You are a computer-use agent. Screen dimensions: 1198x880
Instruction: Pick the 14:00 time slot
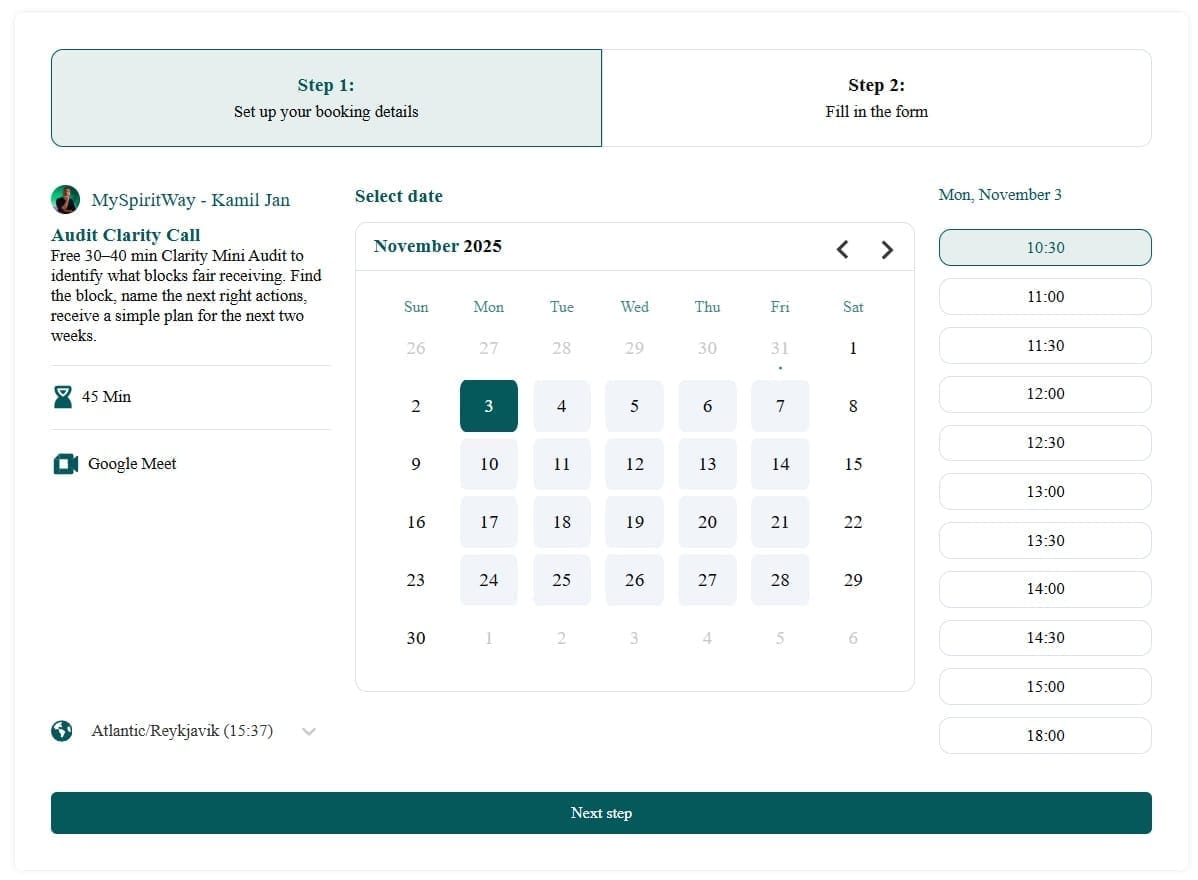[1045, 589]
